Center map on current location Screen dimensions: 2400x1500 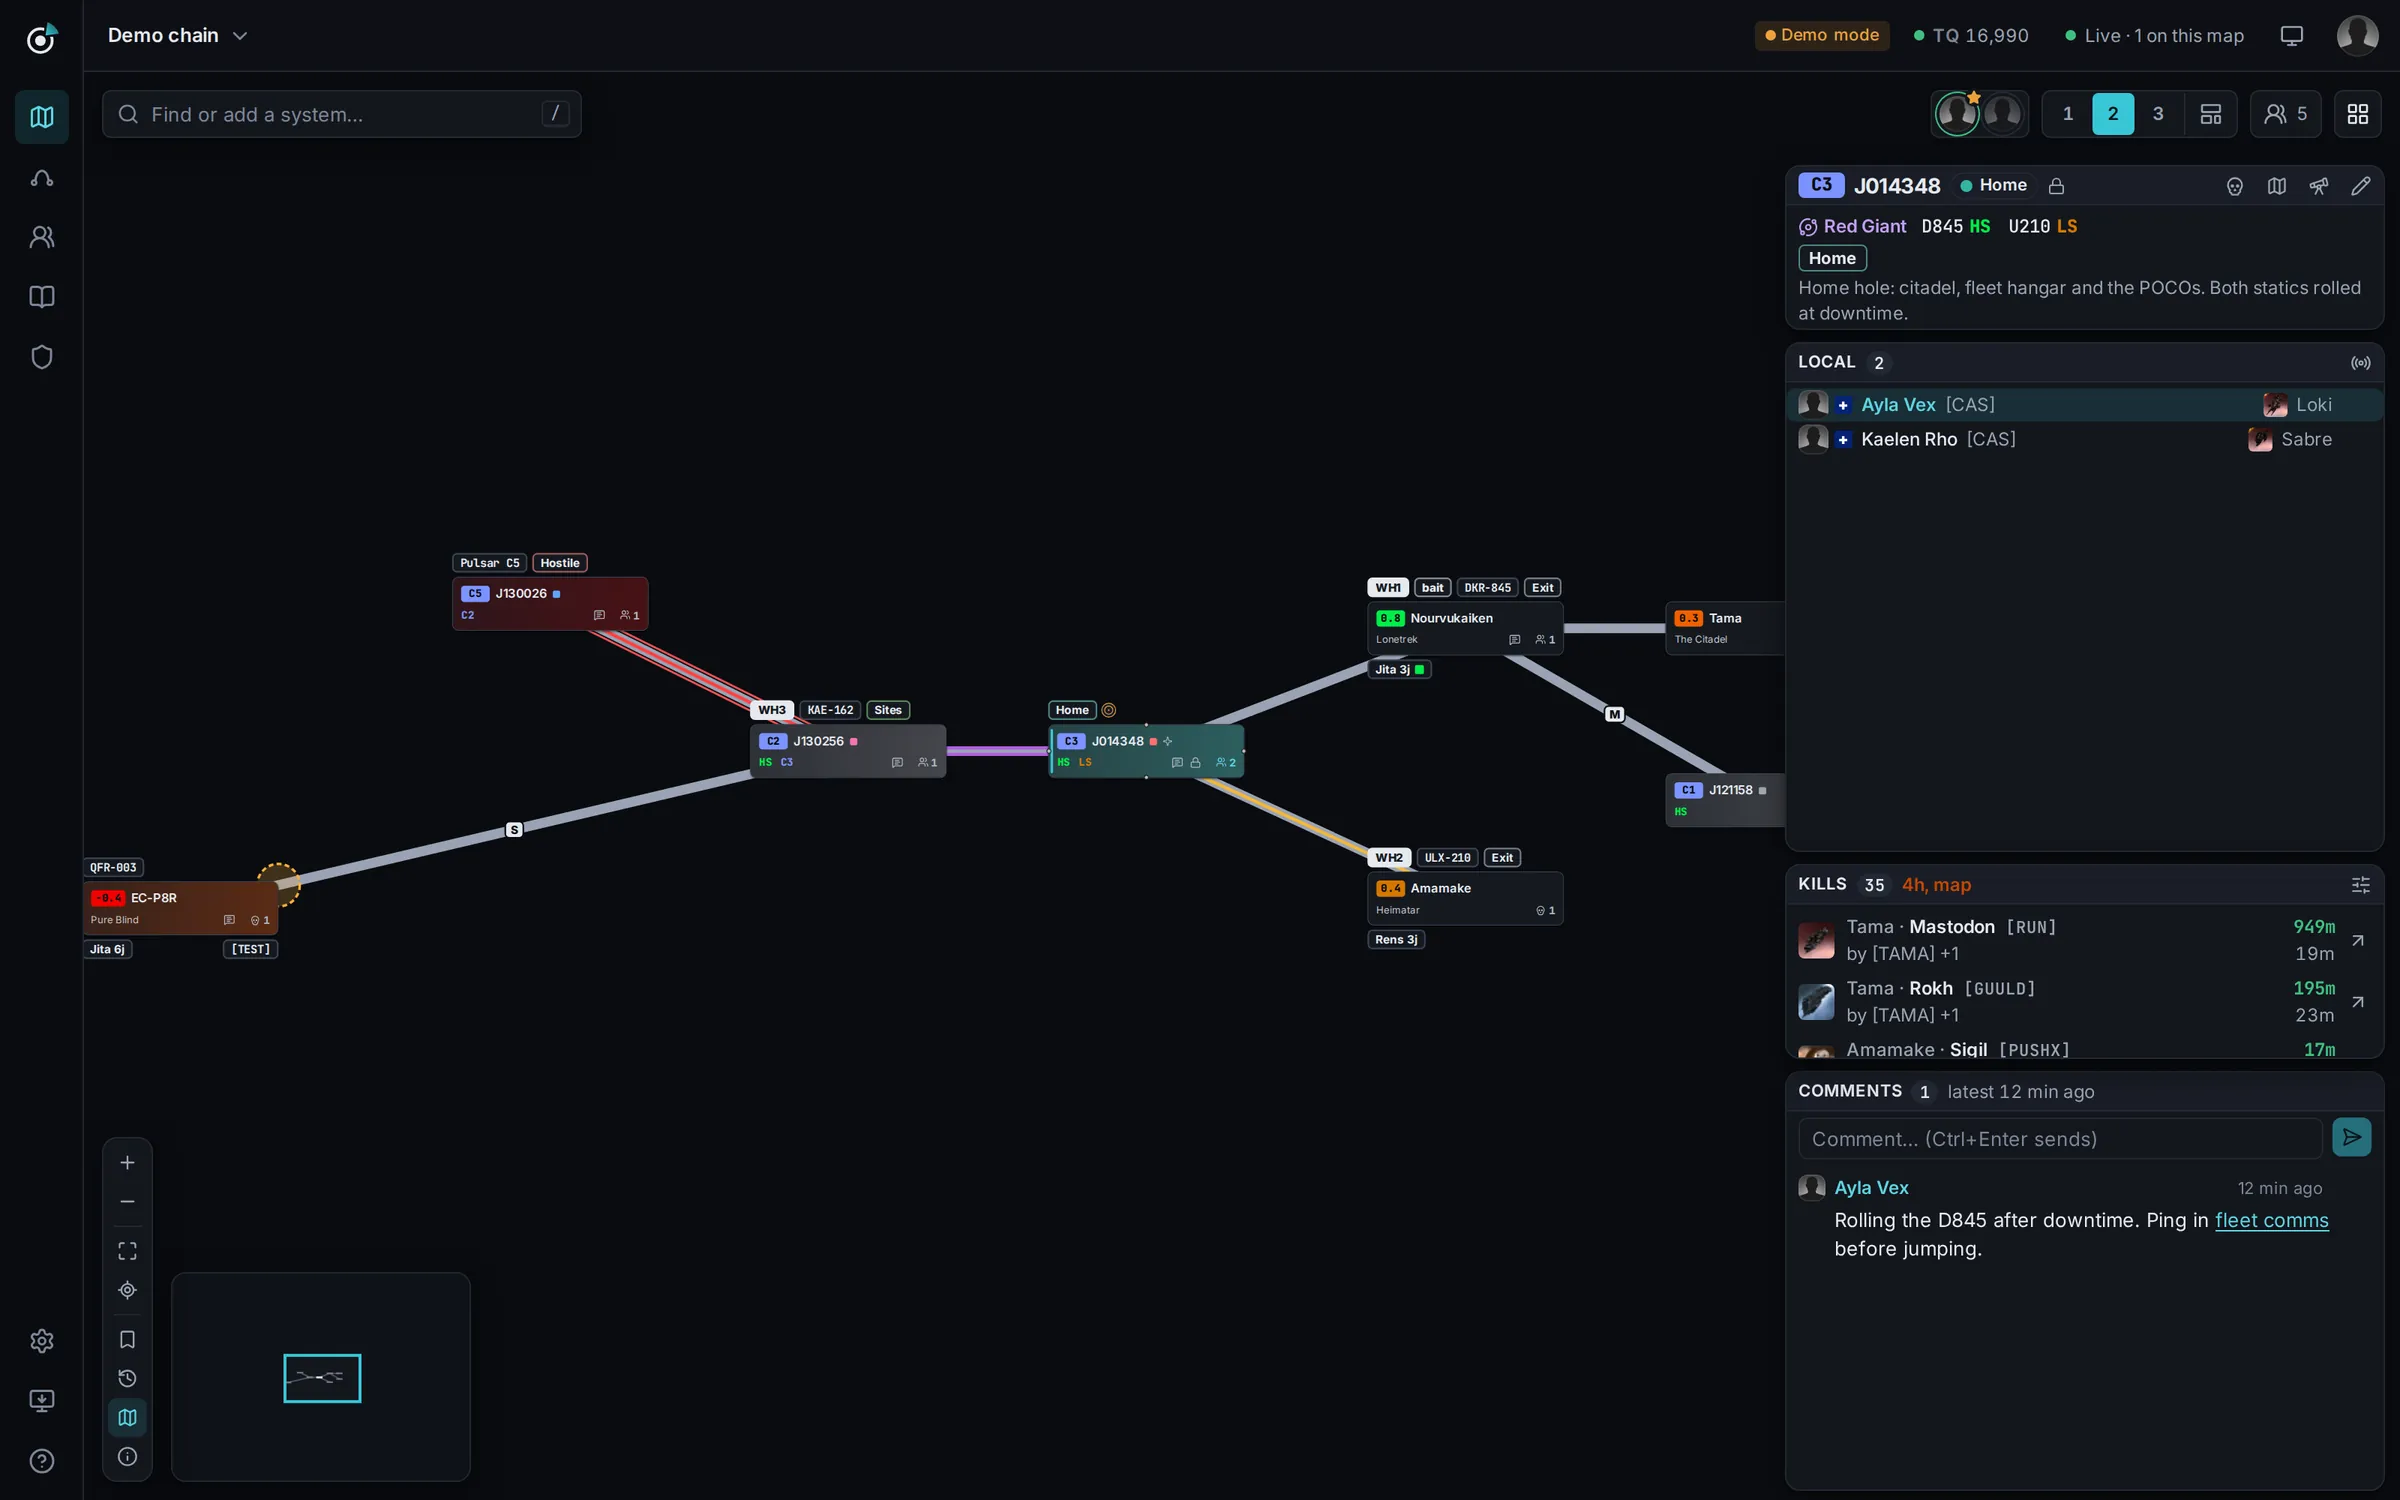point(127,1291)
